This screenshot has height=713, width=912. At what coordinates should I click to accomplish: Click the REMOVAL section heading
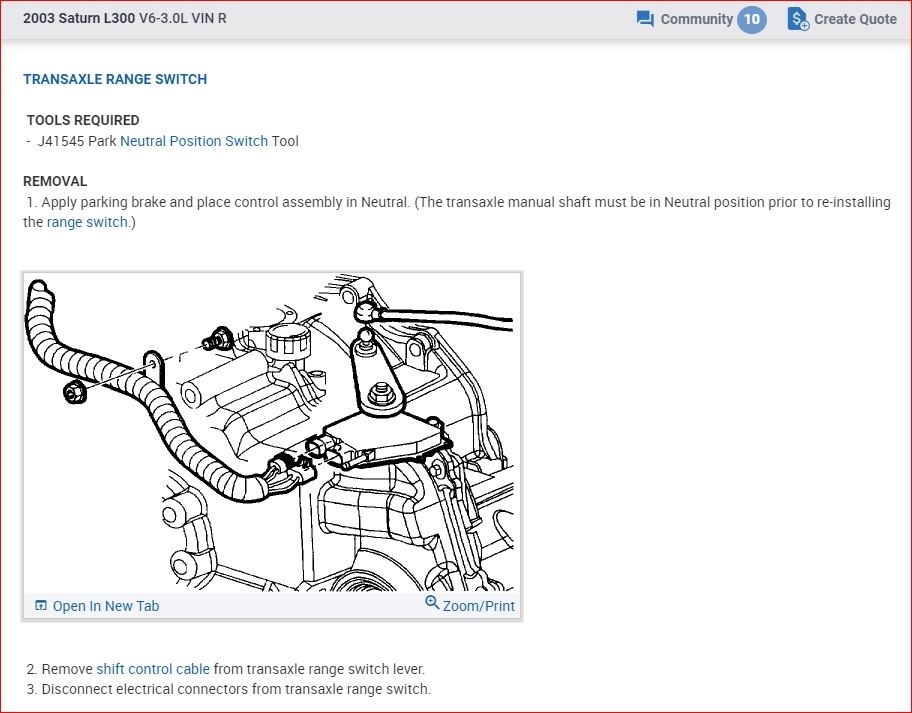click(55, 181)
